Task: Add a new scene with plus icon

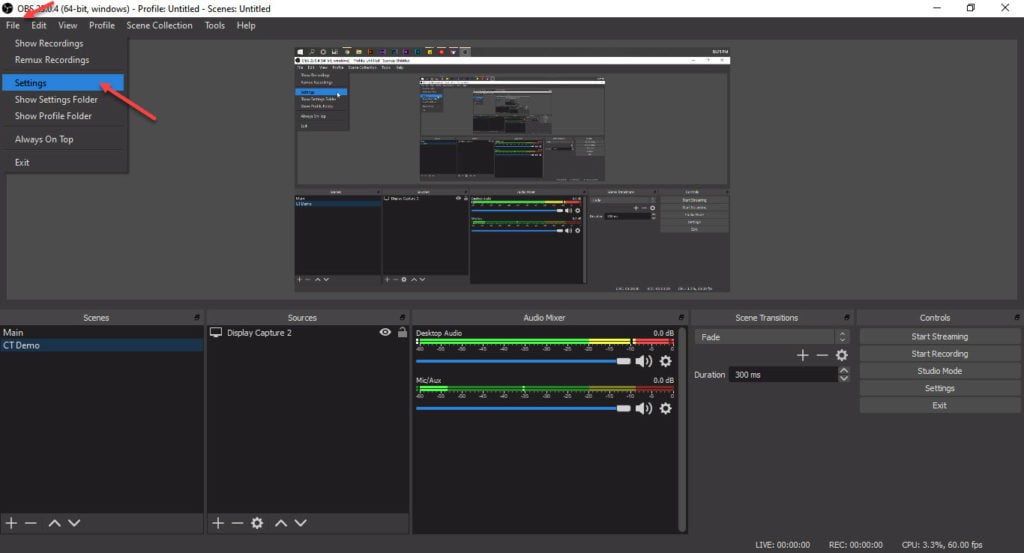Action: click(x=11, y=523)
